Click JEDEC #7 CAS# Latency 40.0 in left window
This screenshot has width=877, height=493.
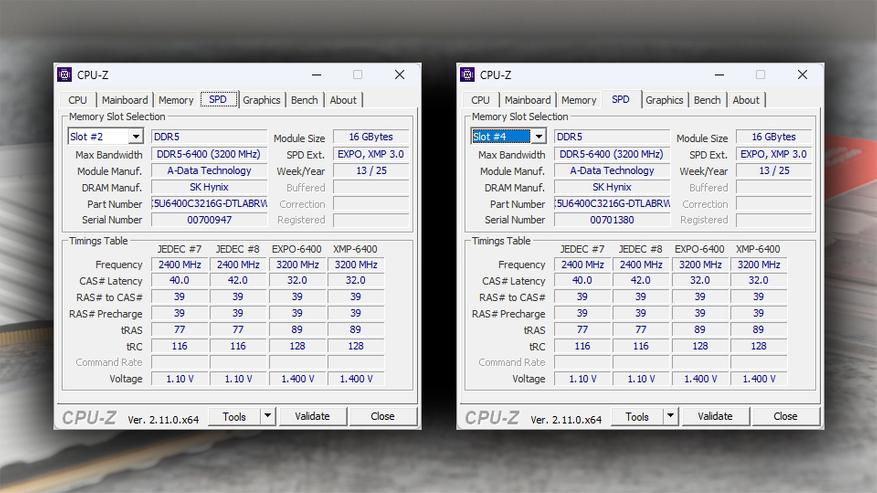click(180, 280)
